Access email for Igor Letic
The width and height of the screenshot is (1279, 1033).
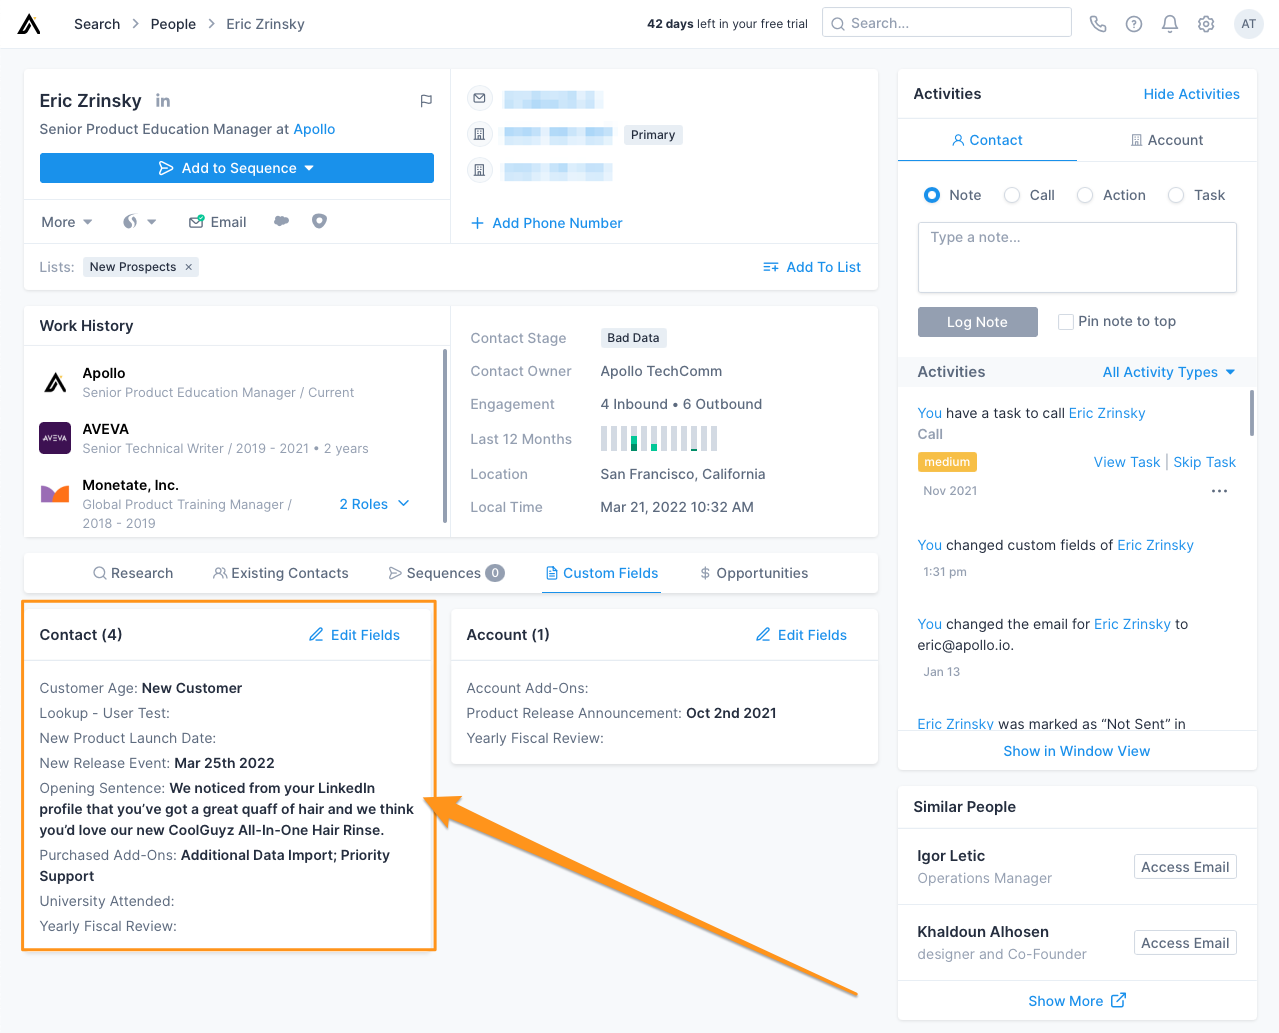point(1185,867)
